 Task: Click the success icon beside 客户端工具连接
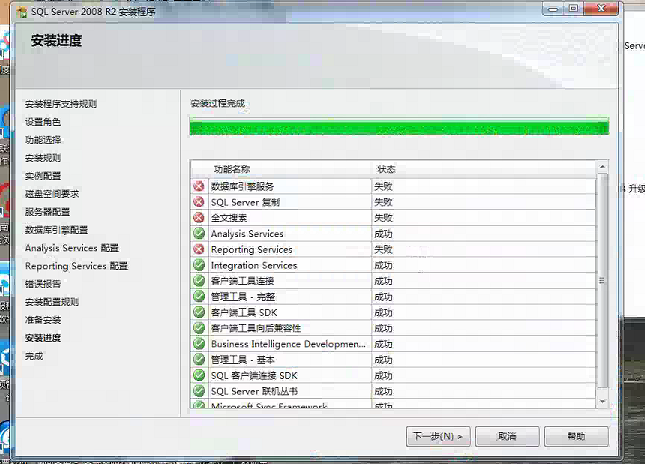199,281
